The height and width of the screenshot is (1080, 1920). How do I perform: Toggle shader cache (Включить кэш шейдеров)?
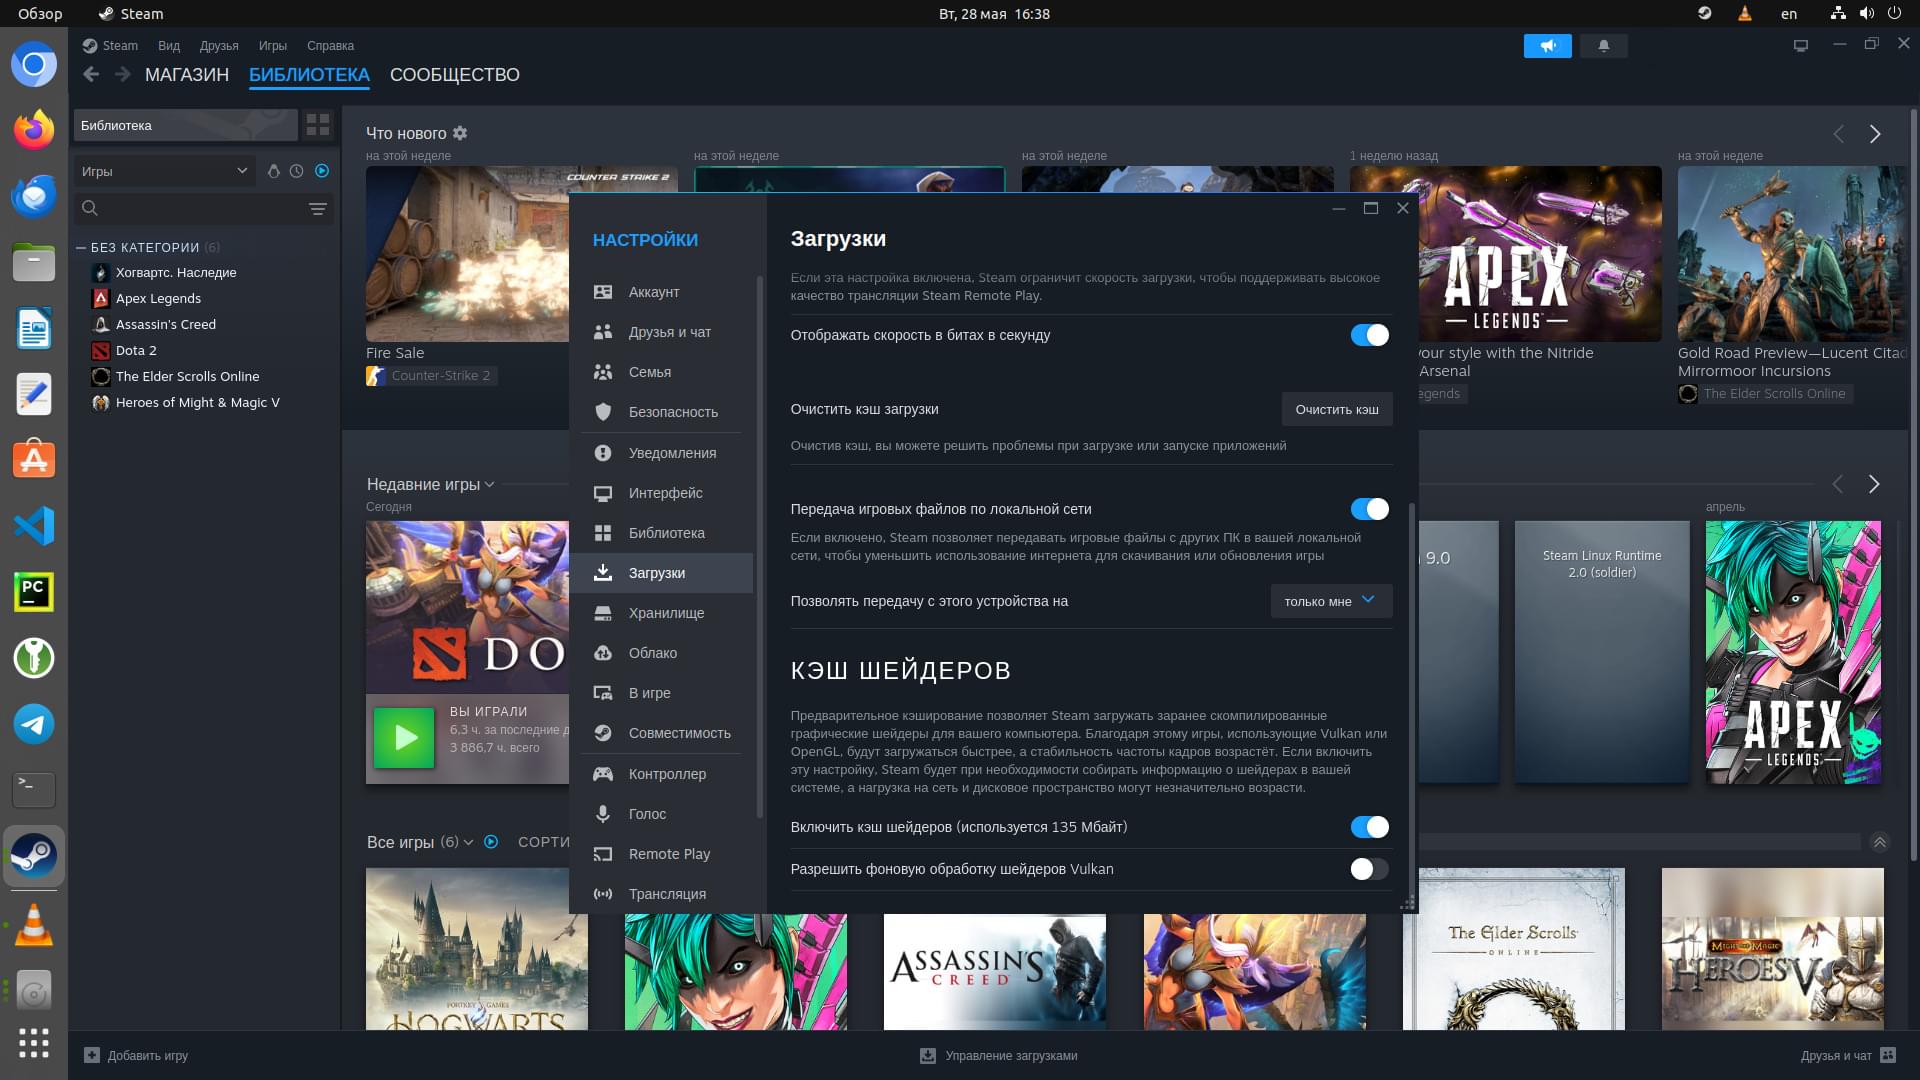[x=1369, y=827]
